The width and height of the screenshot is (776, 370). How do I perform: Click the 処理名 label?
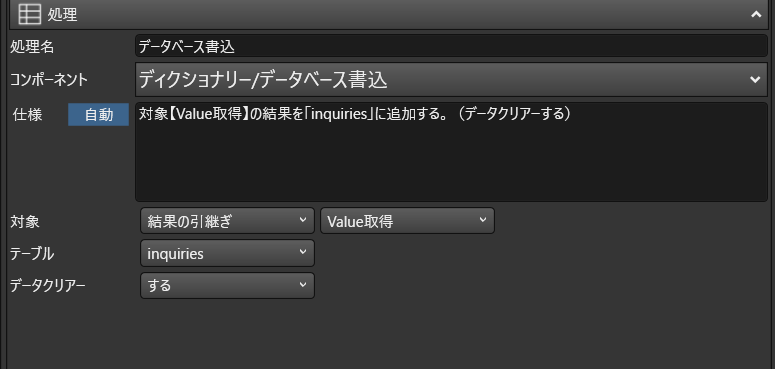tap(32, 47)
